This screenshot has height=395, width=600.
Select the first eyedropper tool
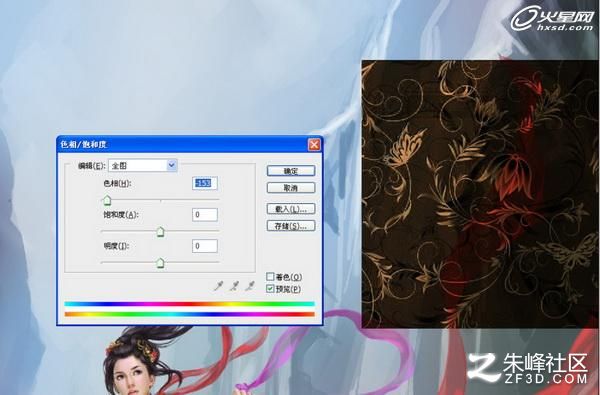click(218, 286)
